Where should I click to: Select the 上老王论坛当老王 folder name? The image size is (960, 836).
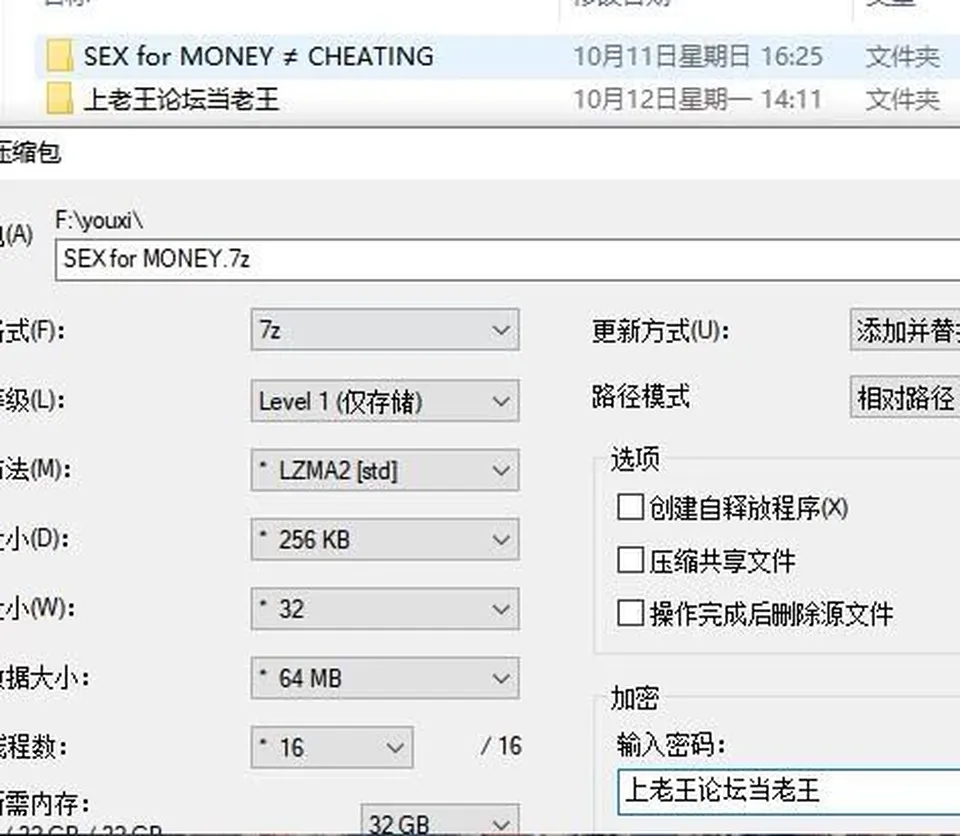[x=181, y=99]
